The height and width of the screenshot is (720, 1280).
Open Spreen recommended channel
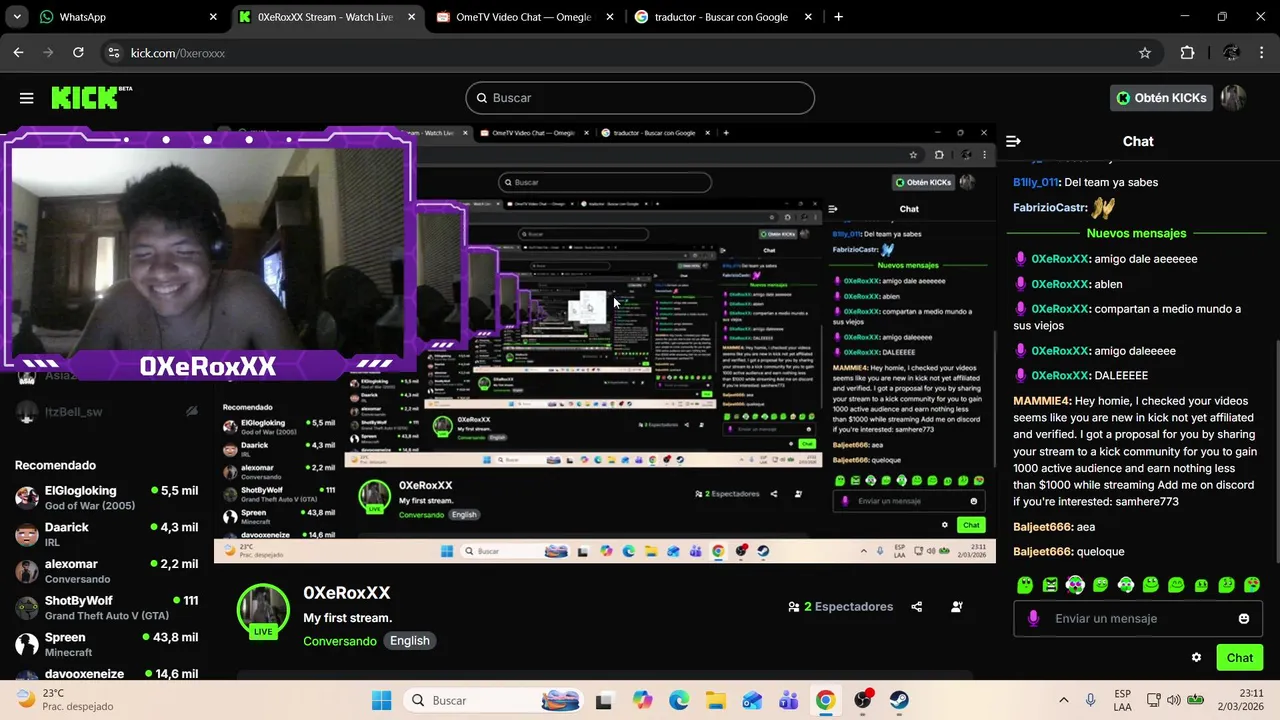tap(106, 644)
